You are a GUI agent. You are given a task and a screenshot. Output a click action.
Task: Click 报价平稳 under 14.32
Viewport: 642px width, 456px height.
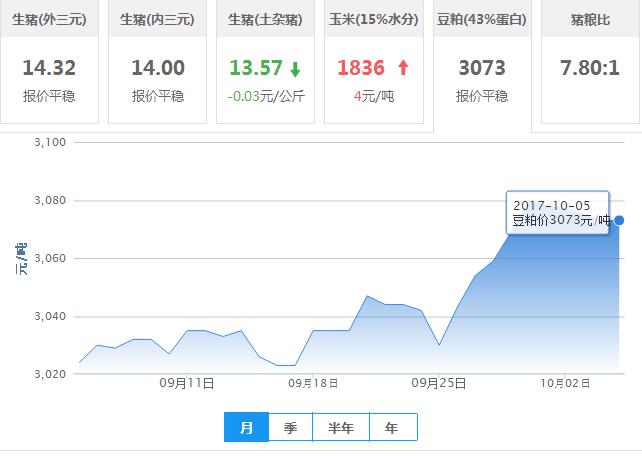click(x=49, y=96)
